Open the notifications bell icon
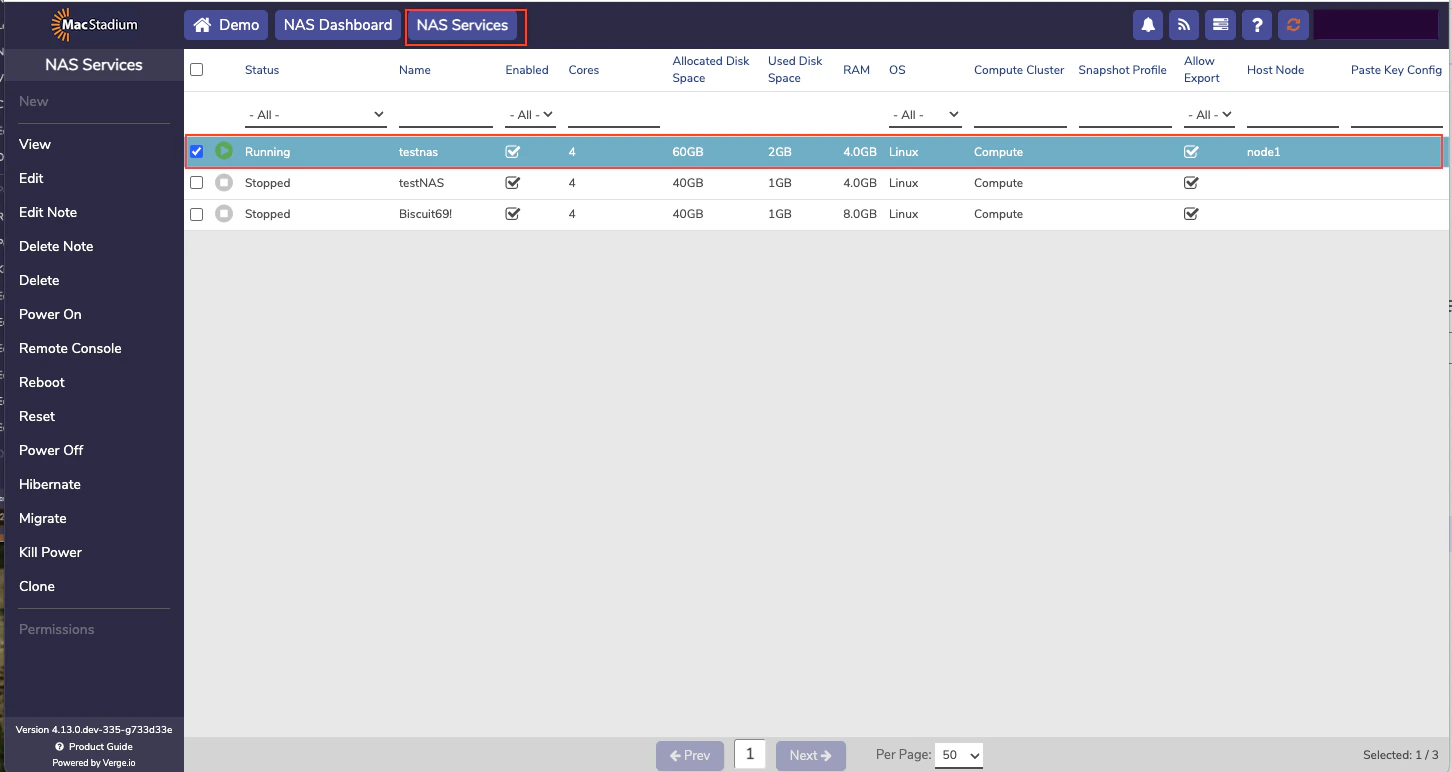This screenshot has height=772, width=1452. 1148,24
